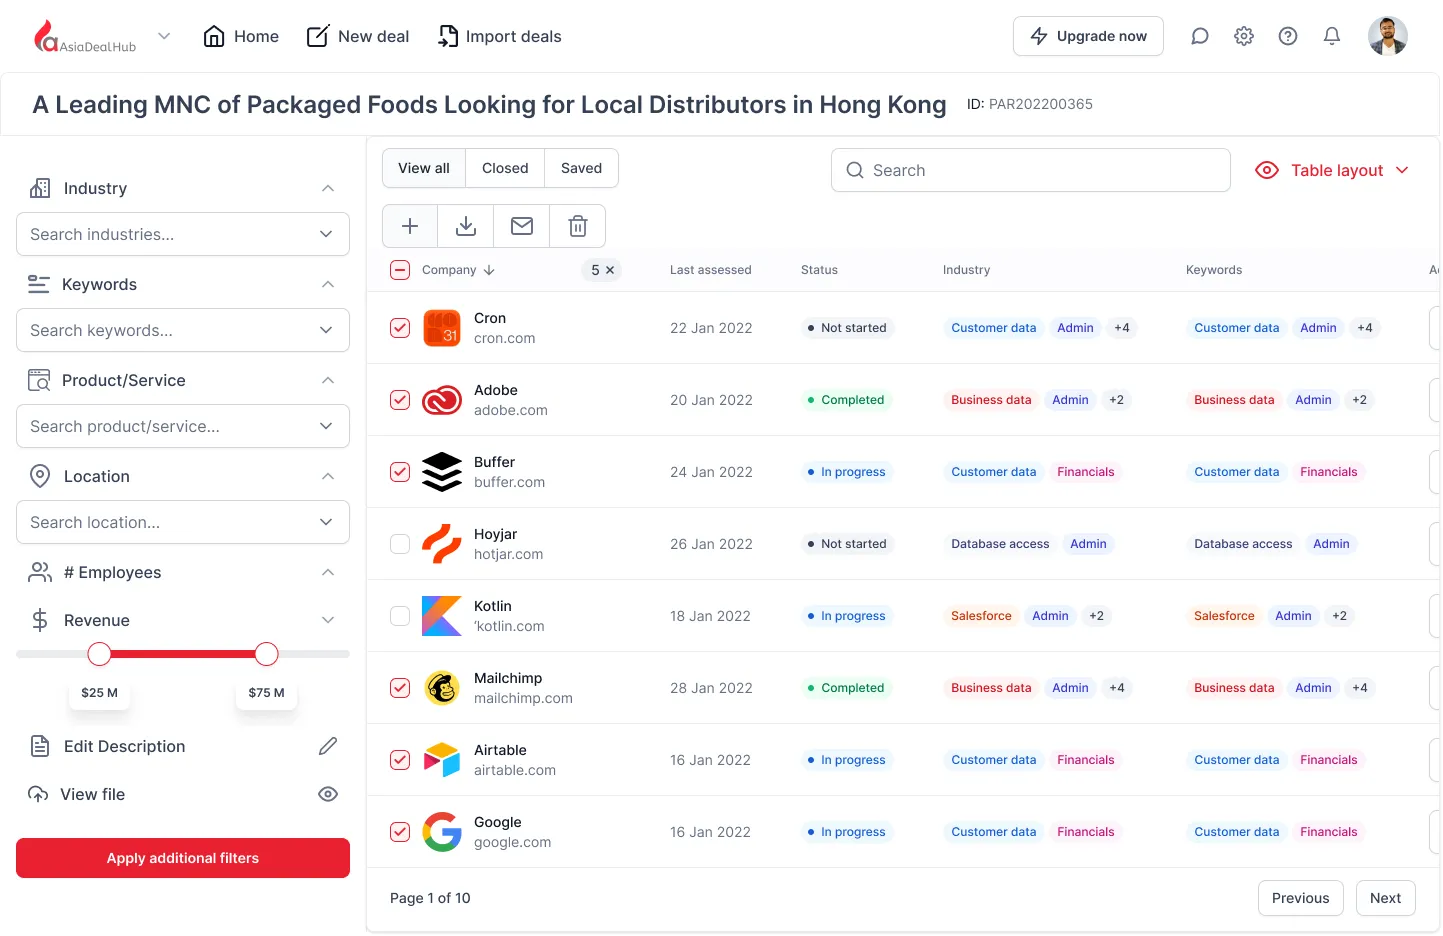Click the add plus toolbar button

(410, 226)
